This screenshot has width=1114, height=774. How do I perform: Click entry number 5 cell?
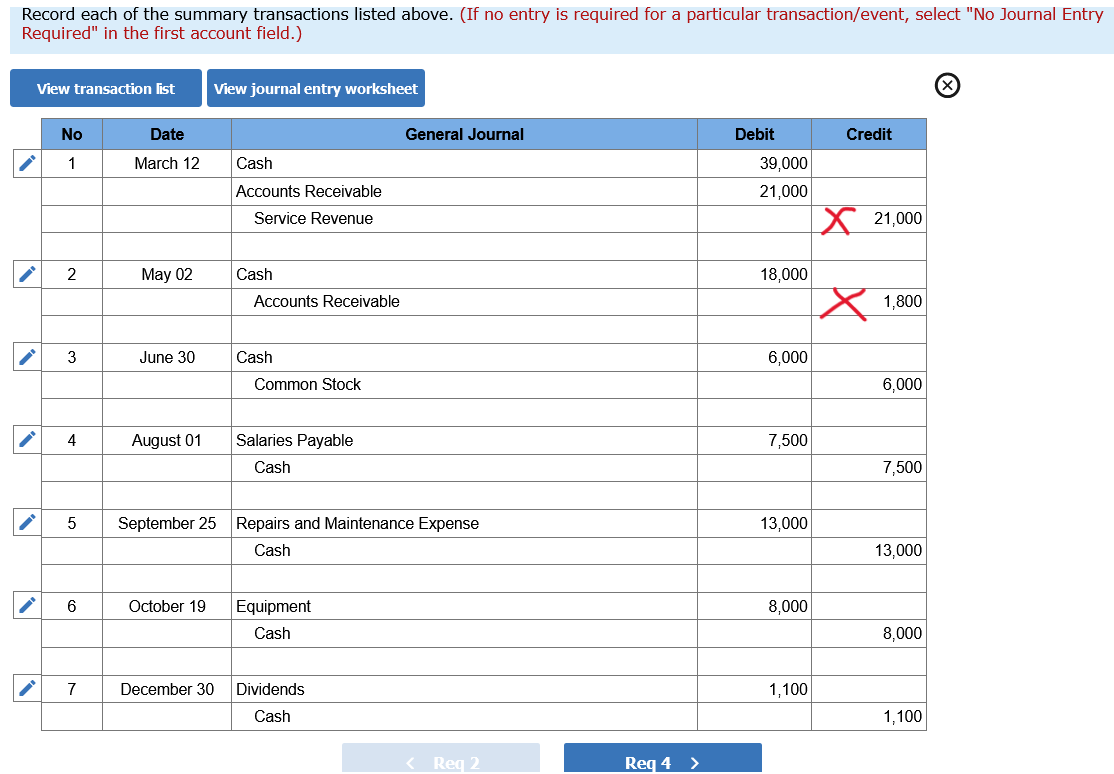[72, 523]
